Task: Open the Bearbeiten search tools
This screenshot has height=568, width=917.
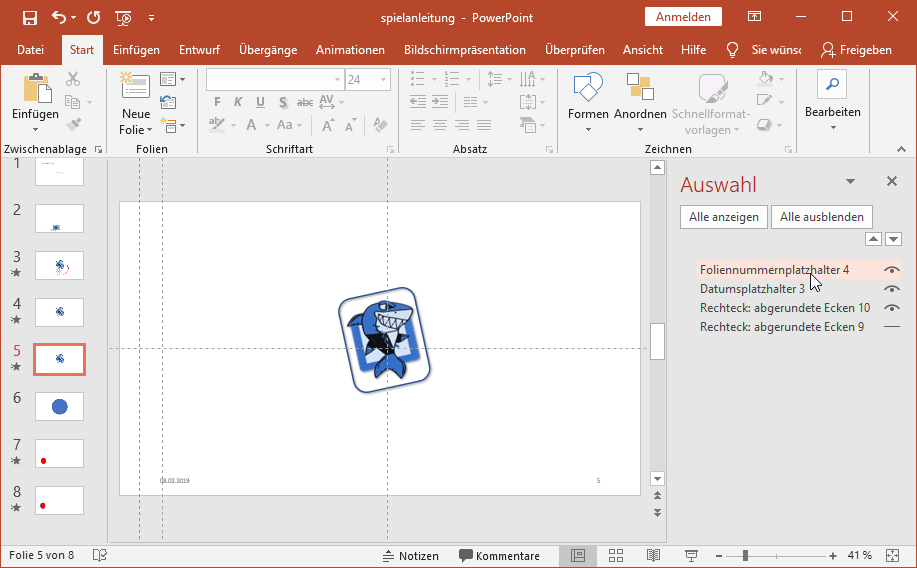Action: pos(833,101)
